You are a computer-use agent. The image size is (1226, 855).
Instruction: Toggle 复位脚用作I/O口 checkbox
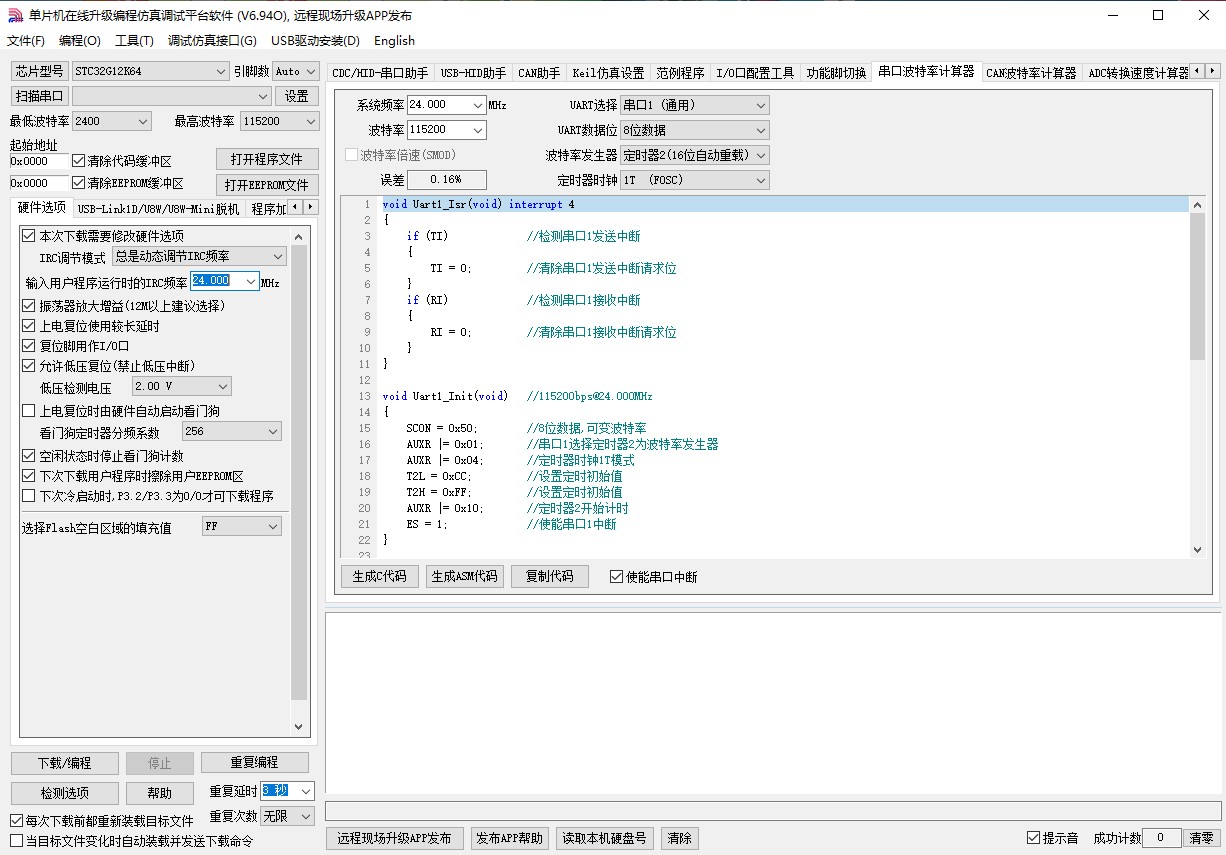tap(29, 346)
